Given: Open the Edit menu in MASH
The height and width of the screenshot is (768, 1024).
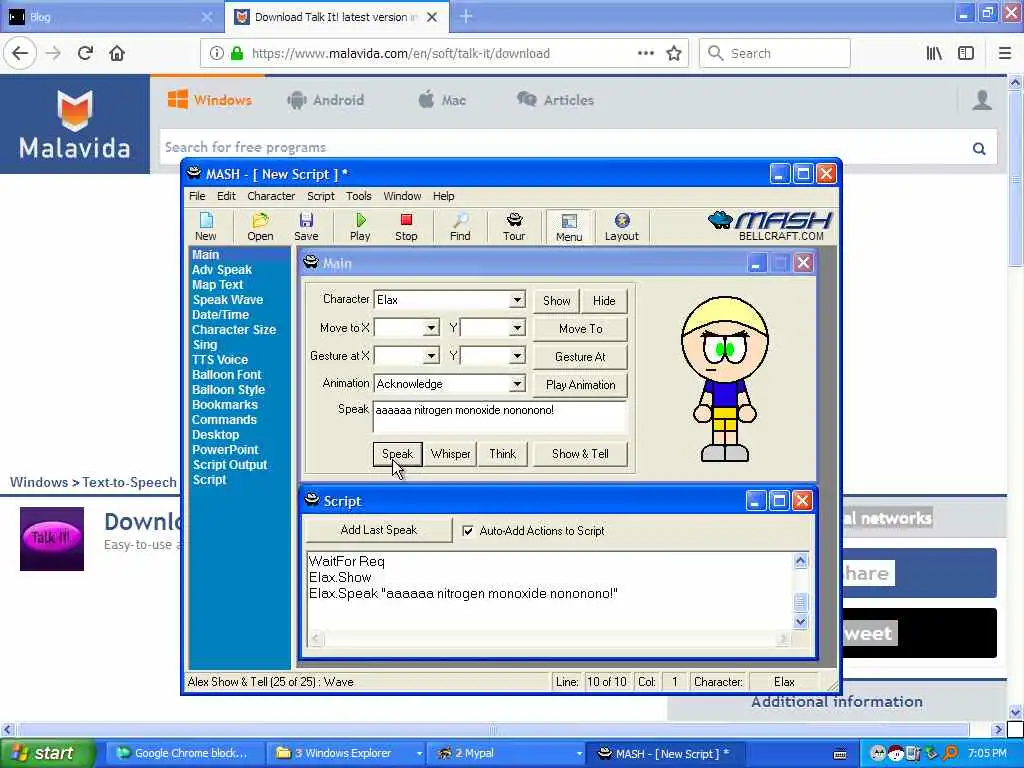Looking at the screenshot, I should (226, 196).
